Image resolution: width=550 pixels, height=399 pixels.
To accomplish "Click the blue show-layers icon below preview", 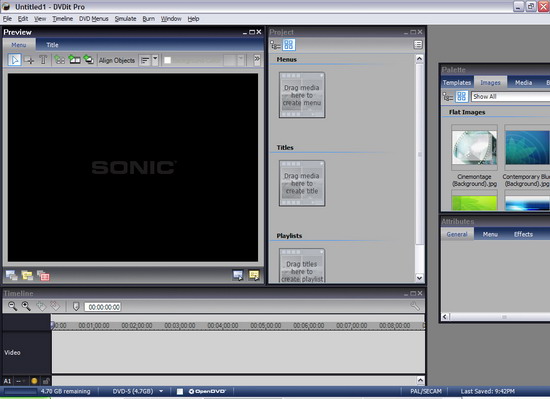I will [11, 276].
